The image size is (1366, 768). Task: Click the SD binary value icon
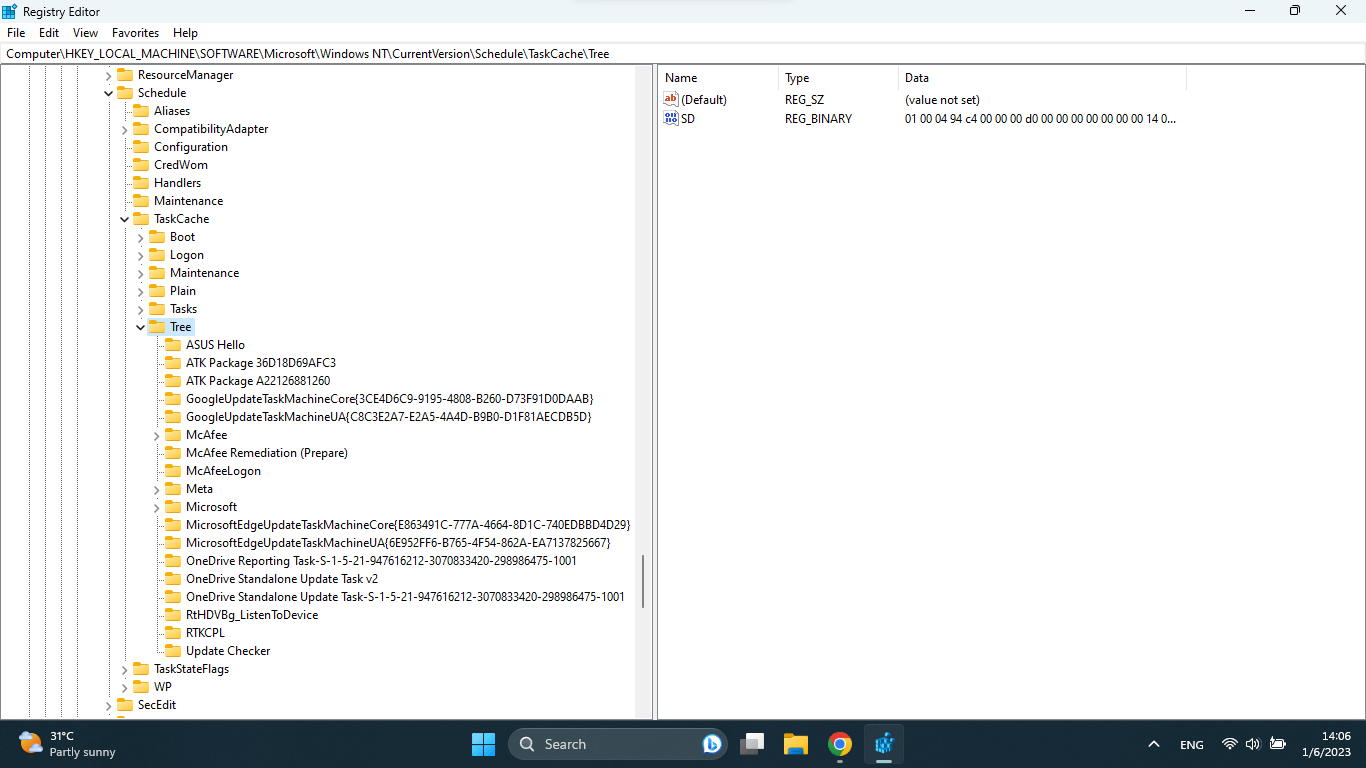671,118
